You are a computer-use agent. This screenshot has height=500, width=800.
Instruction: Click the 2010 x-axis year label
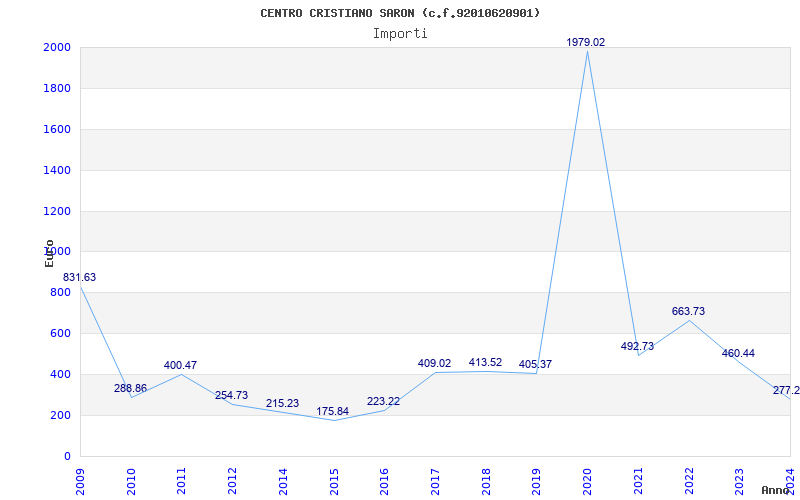coord(131,481)
